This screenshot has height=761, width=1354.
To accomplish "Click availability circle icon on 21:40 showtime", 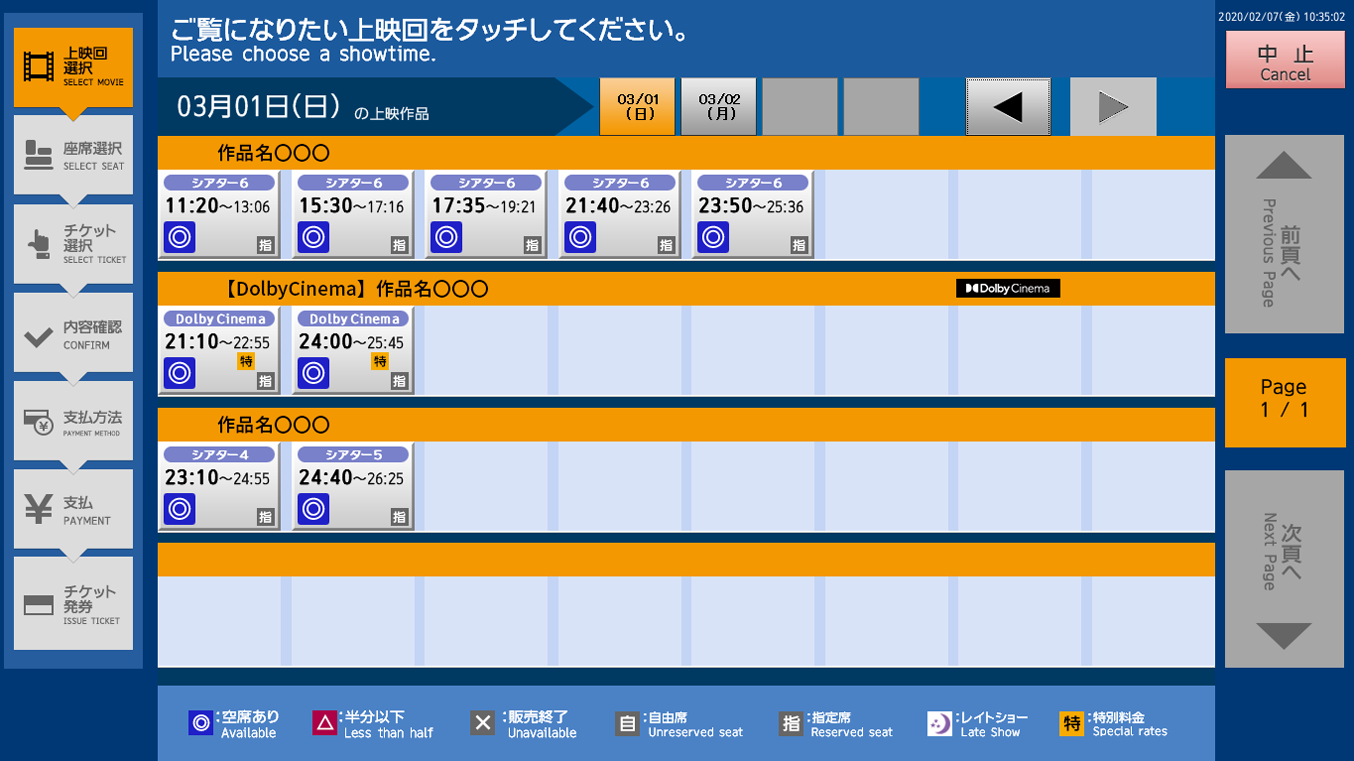I will click(581, 237).
